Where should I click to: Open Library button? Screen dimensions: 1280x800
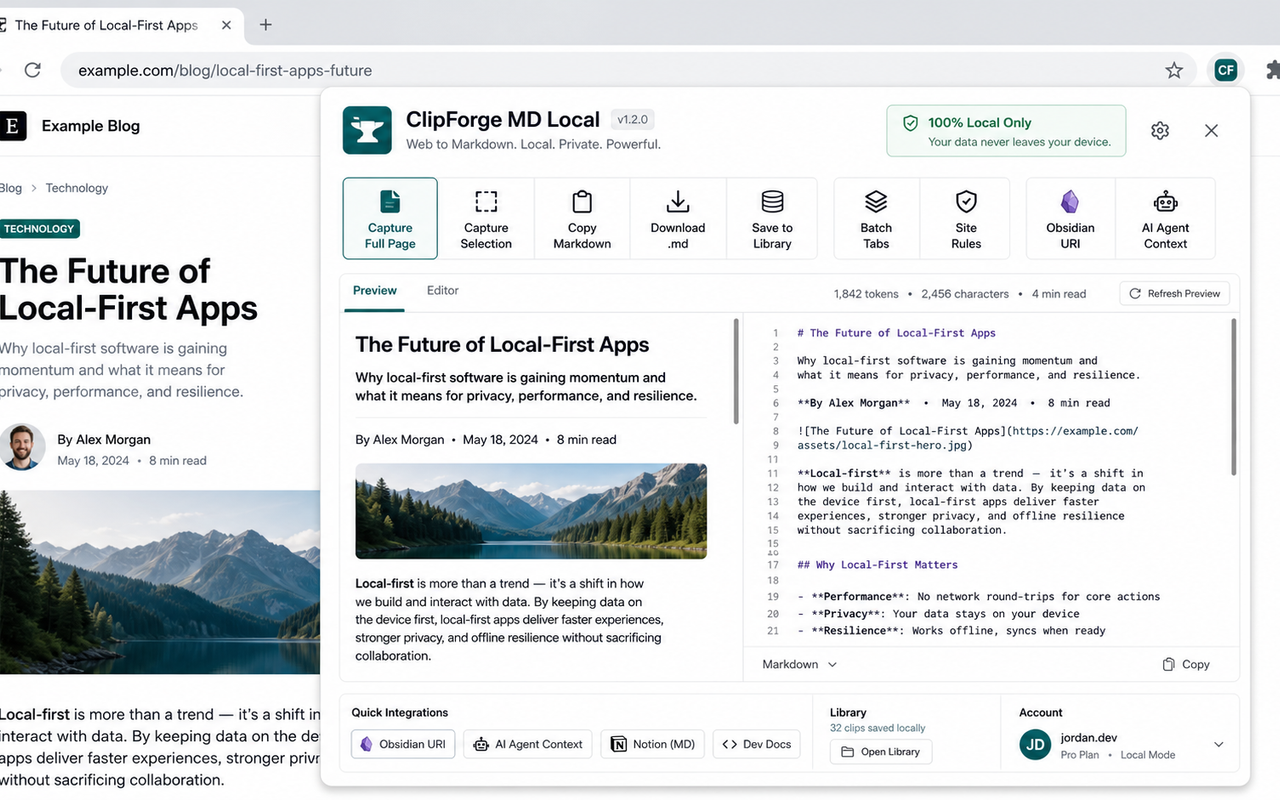click(x=880, y=752)
